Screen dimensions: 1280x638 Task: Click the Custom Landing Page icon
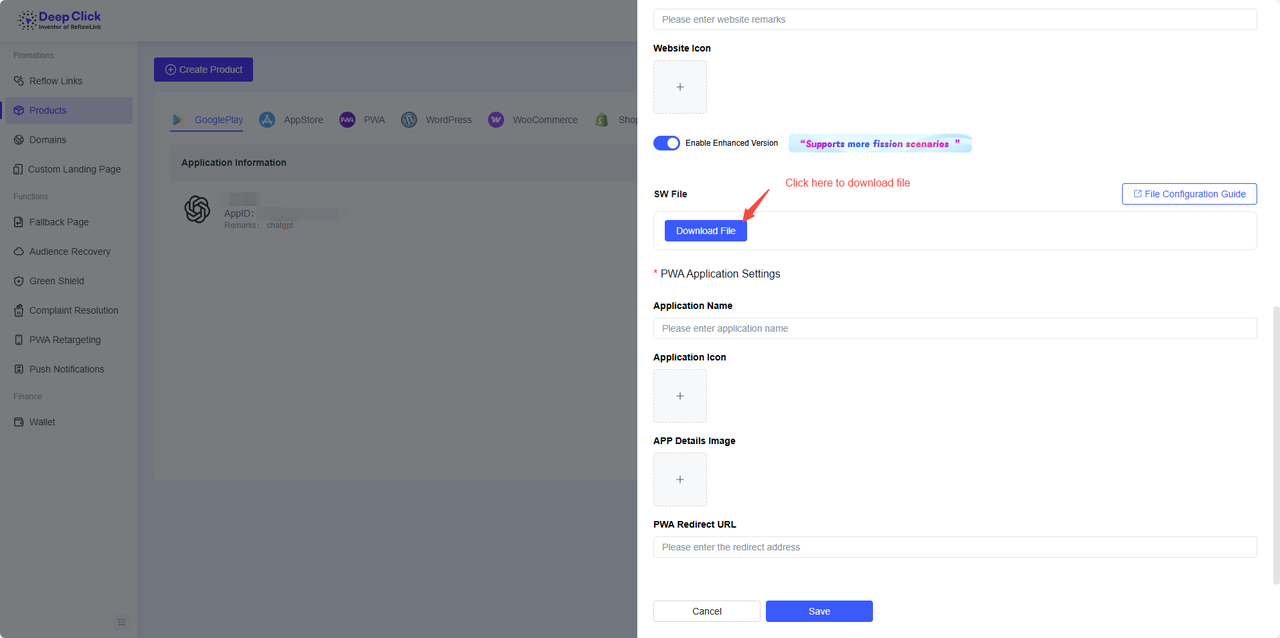[19, 170]
